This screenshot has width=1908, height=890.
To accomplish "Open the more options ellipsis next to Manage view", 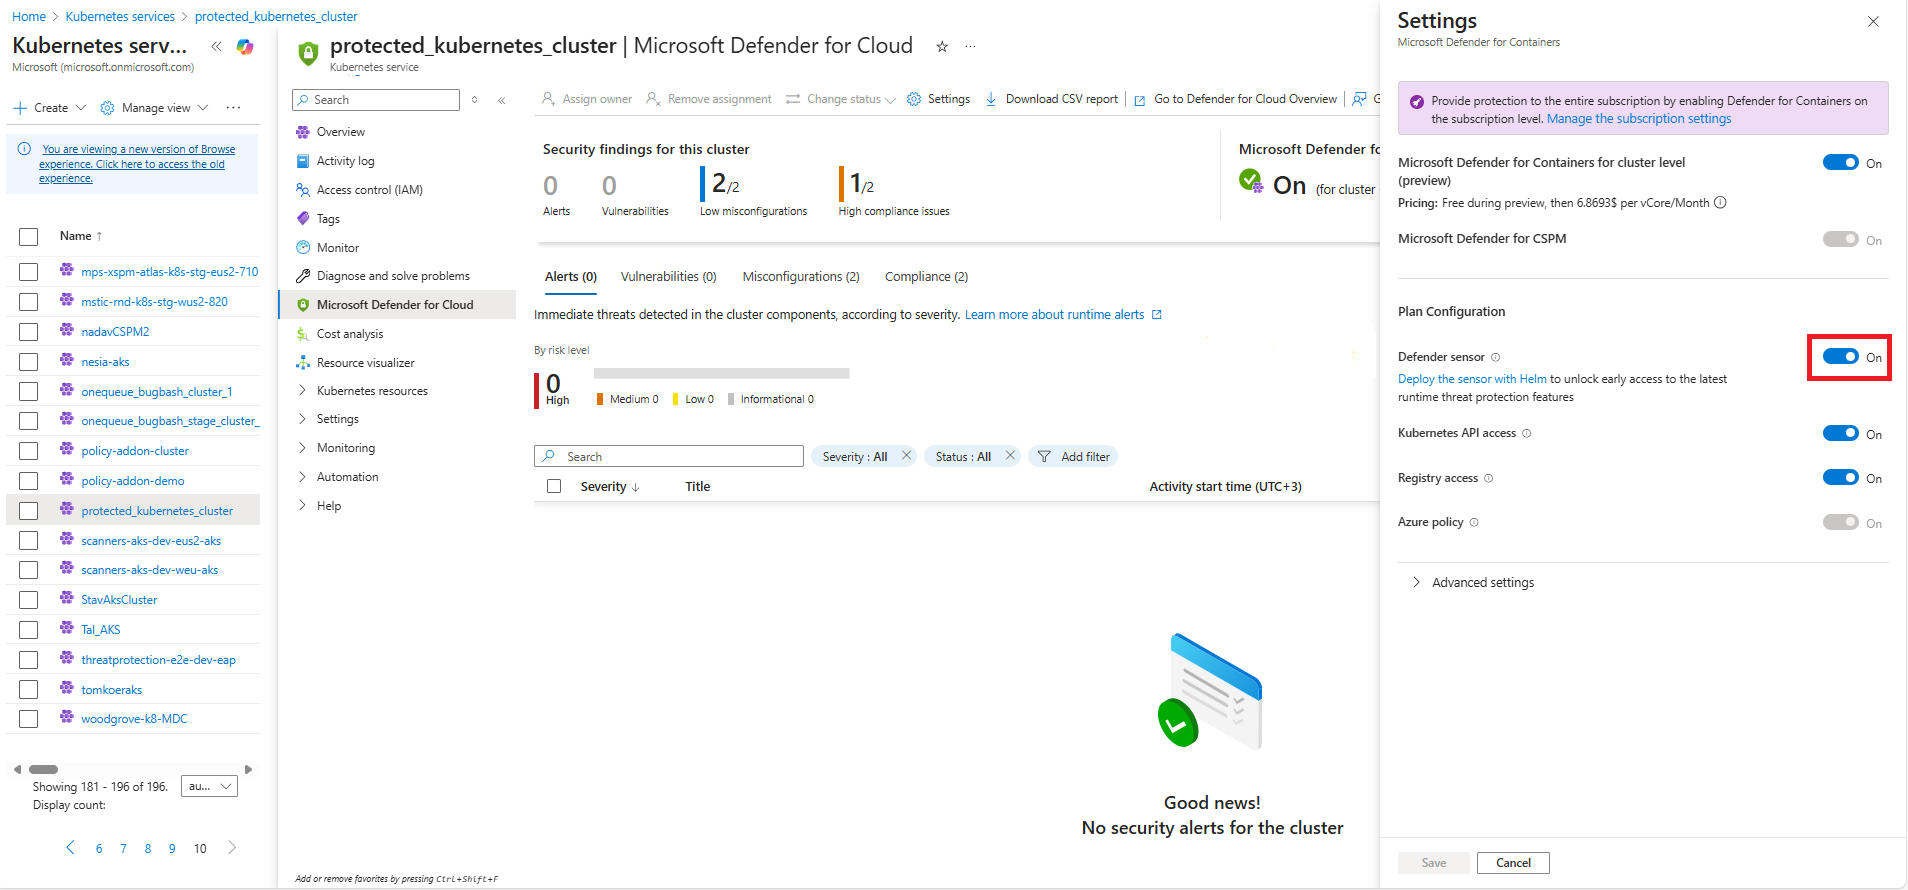I will pyautogui.click(x=233, y=108).
